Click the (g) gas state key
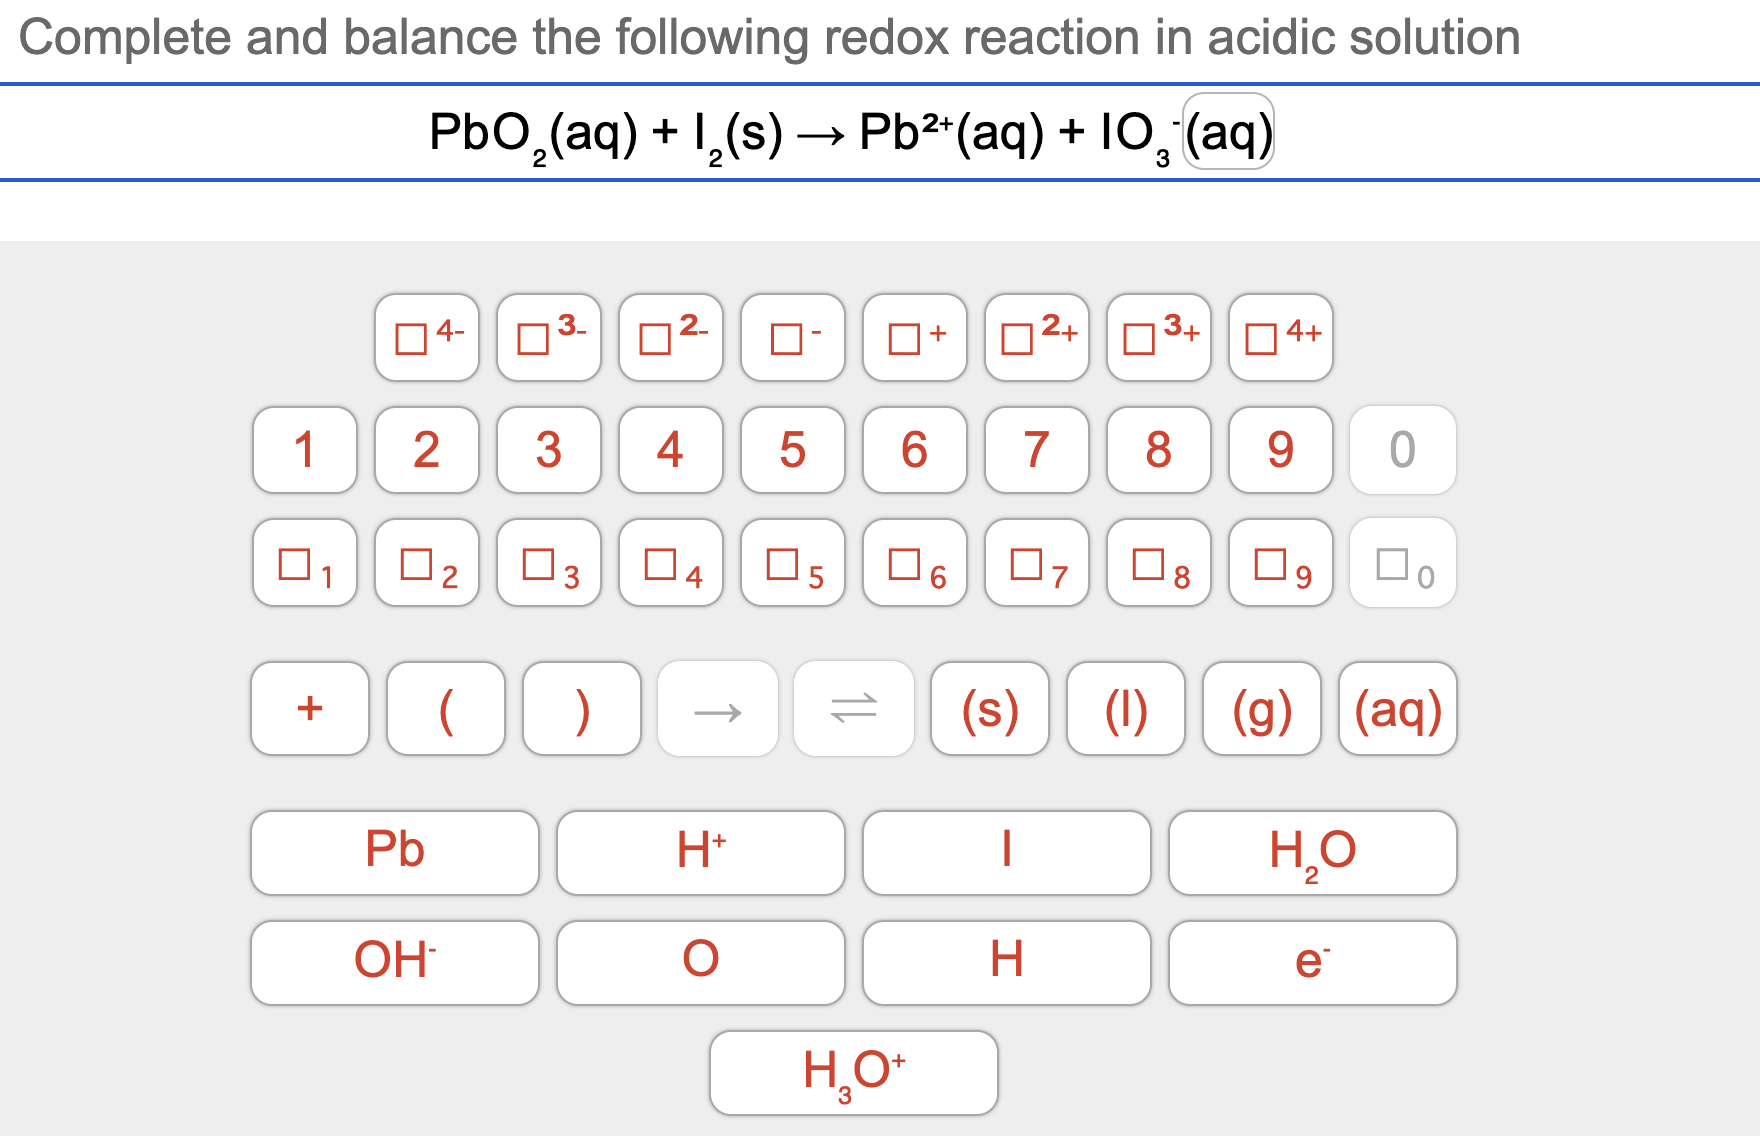This screenshot has width=1760, height=1136. (x=1261, y=709)
